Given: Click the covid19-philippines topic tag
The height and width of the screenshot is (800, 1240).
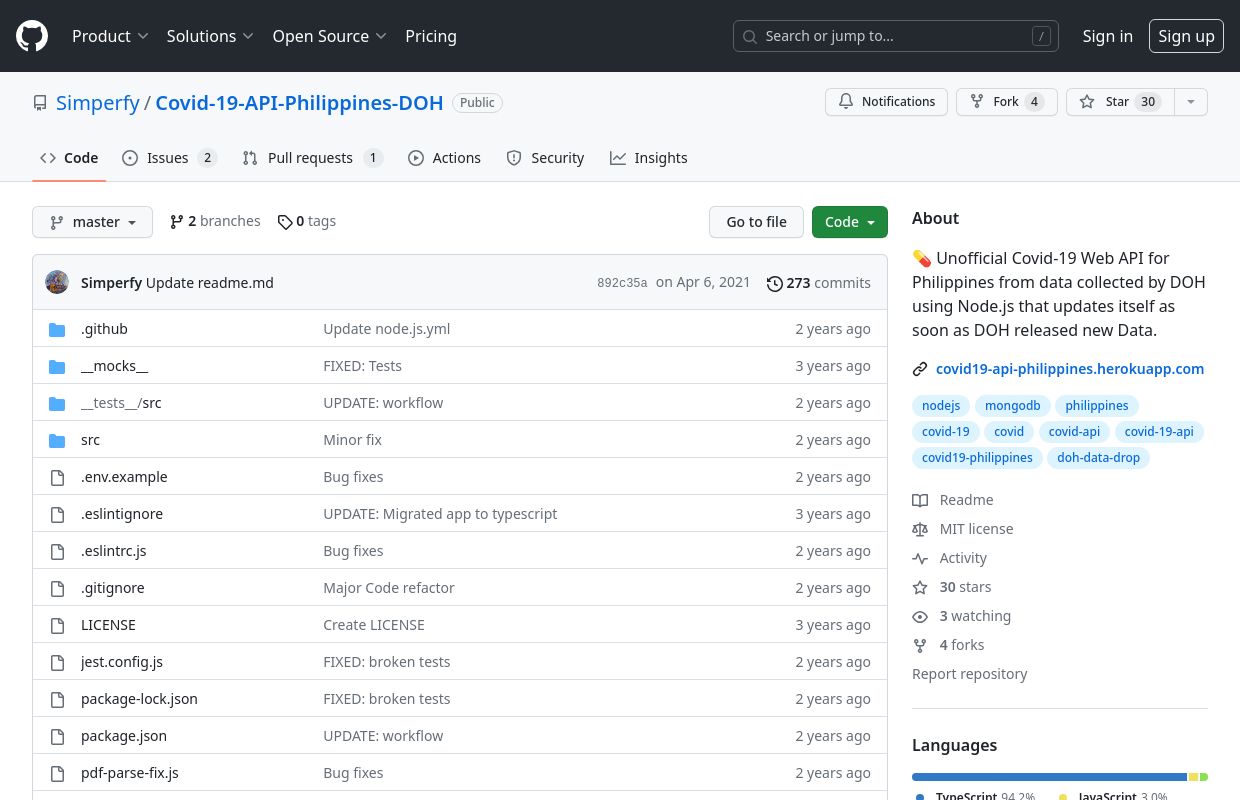Looking at the screenshot, I should (977, 458).
